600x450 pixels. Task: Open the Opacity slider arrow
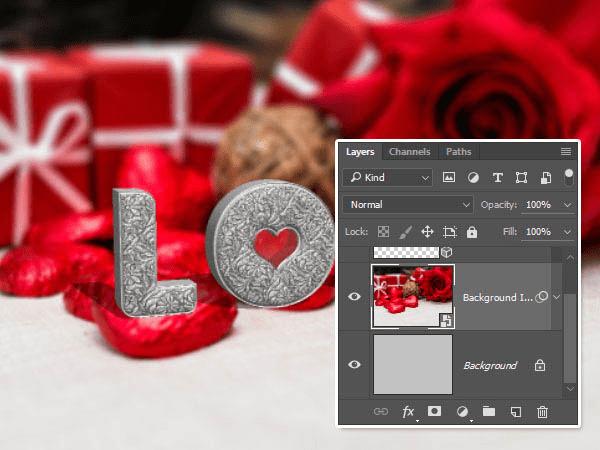click(x=567, y=205)
